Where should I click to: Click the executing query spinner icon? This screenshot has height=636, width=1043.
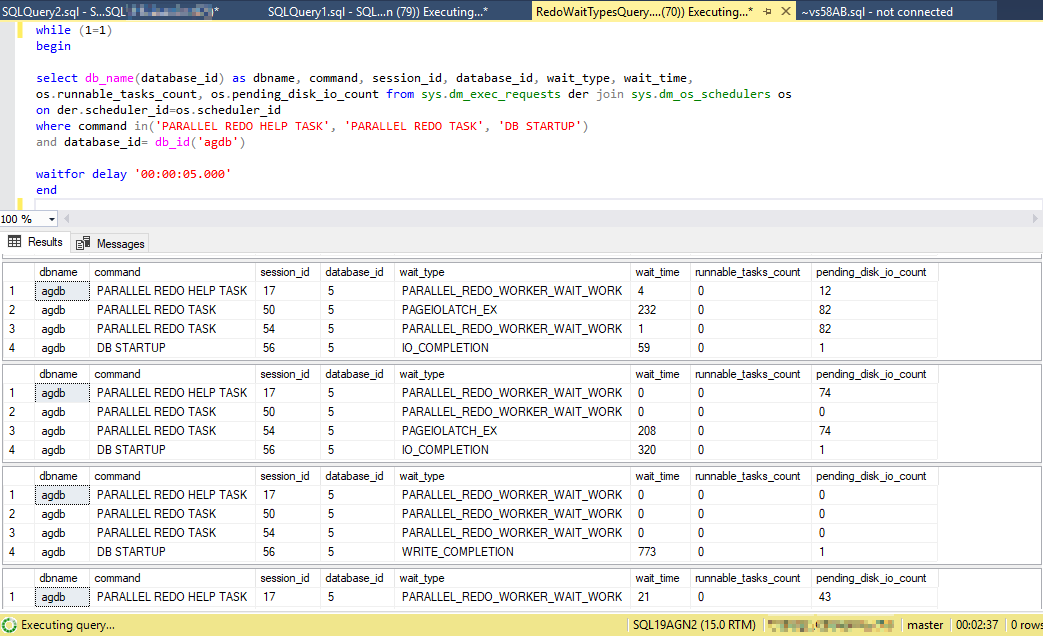click(x=9, y=625)
